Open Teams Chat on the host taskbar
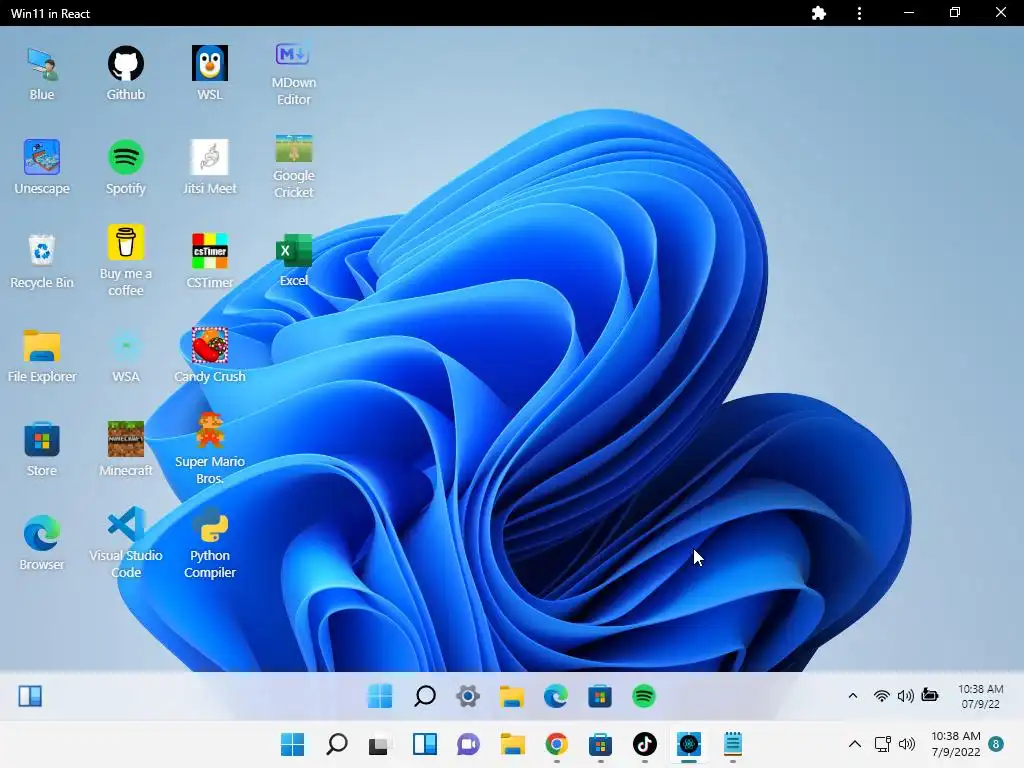Viewport: 1024px width, 768px height. [468, 744]
